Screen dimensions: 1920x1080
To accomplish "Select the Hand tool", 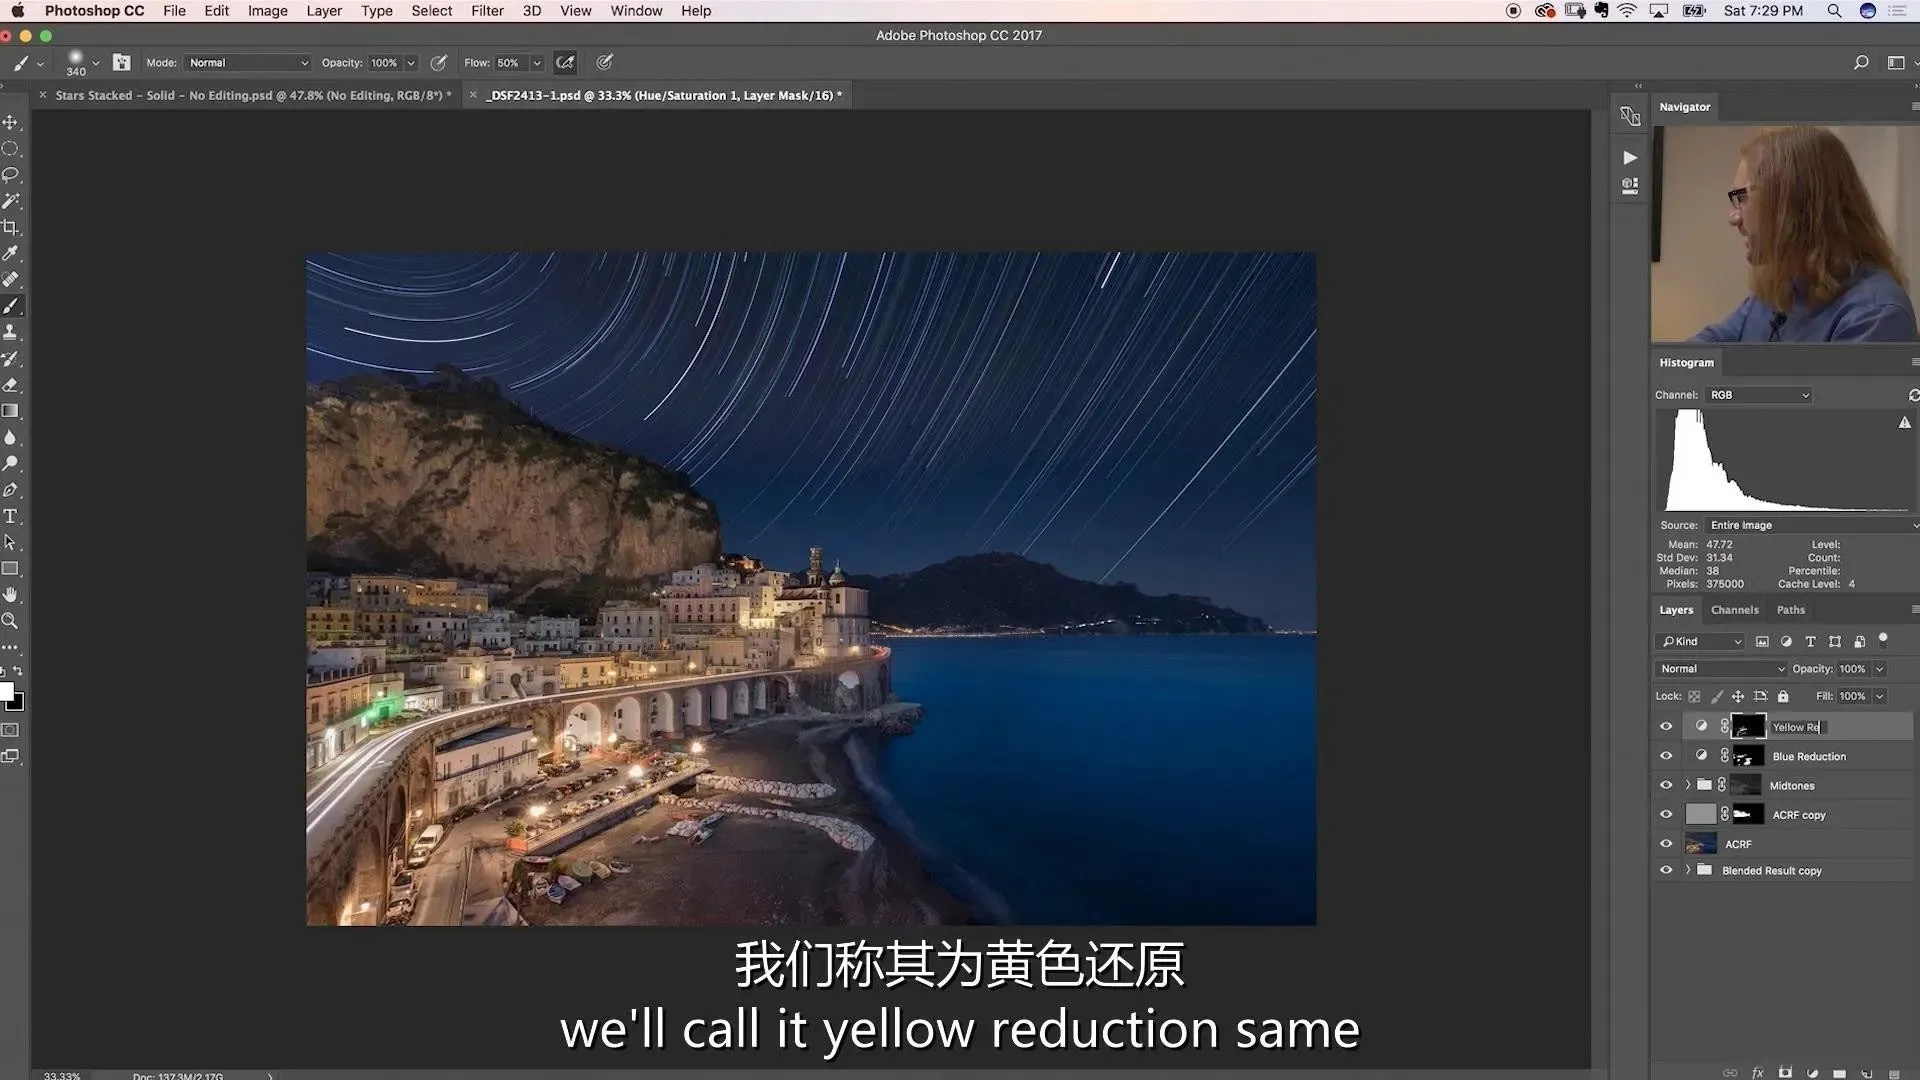I will [x=10, y=595].
